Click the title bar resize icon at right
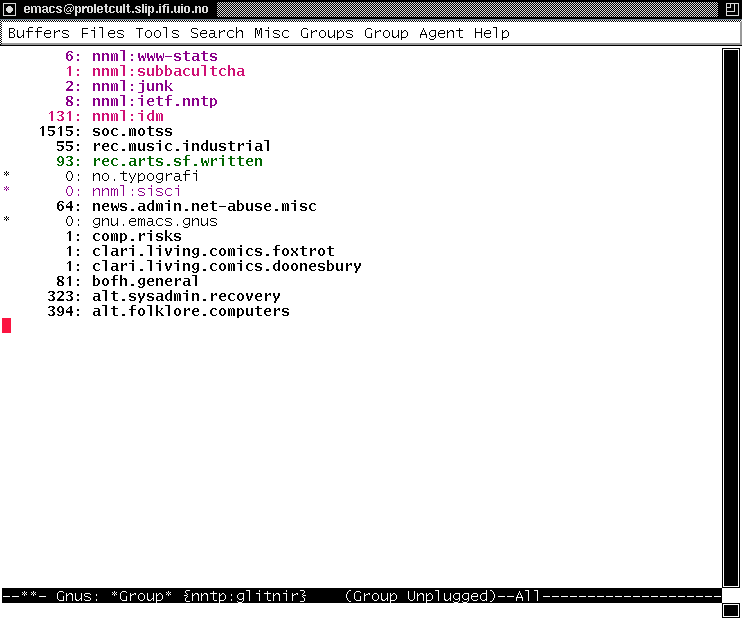This screenshot has height=620, width=742. tap(732, 9)
